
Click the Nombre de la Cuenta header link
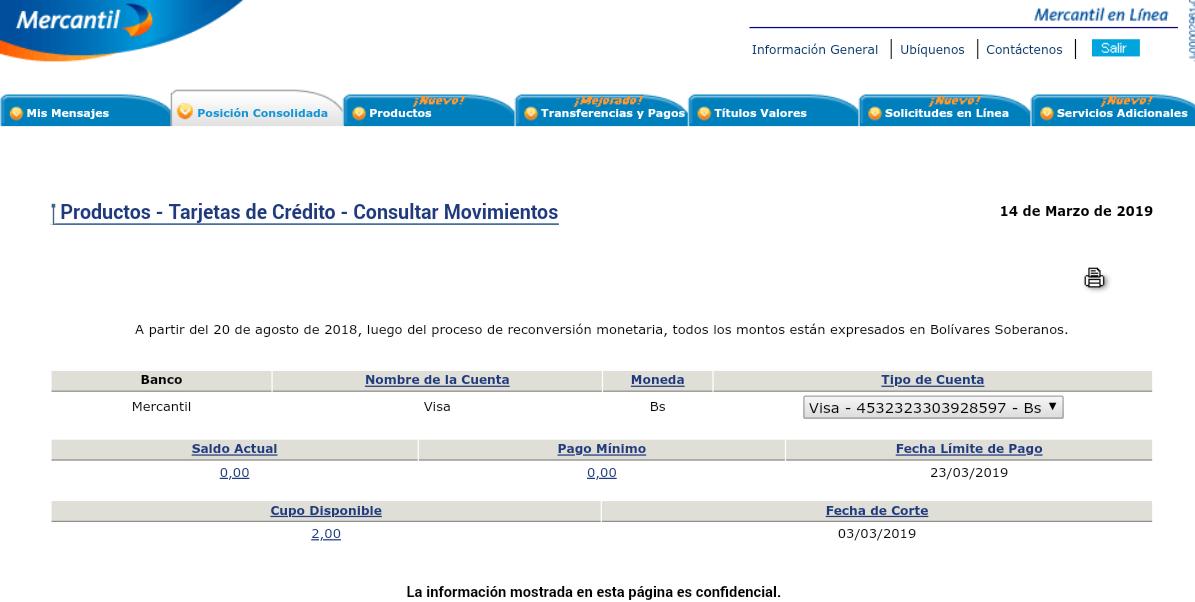[x=437, y=379]
